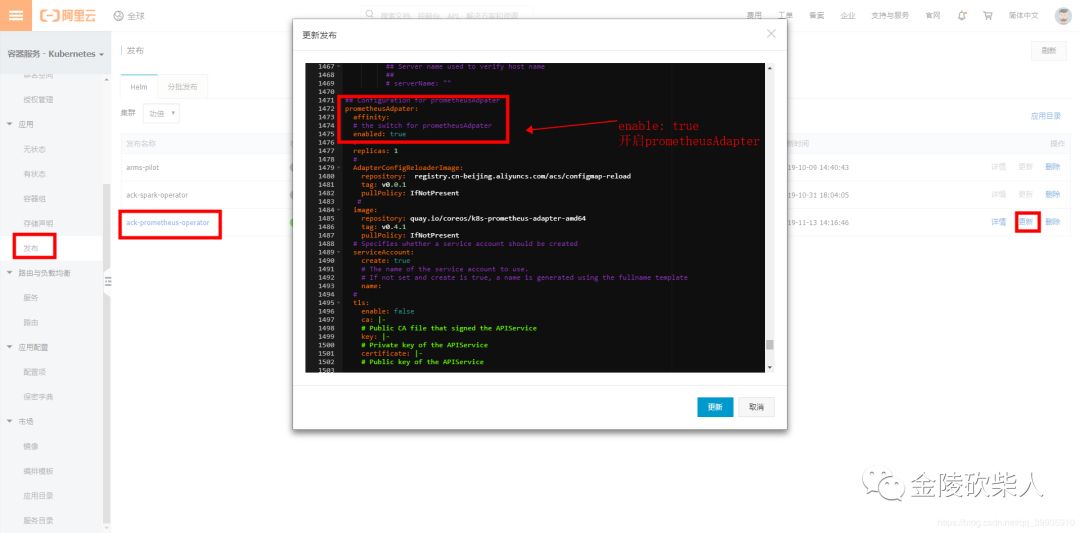
Task: Click the sidebar collapse handle
Action: click(107, 281)
